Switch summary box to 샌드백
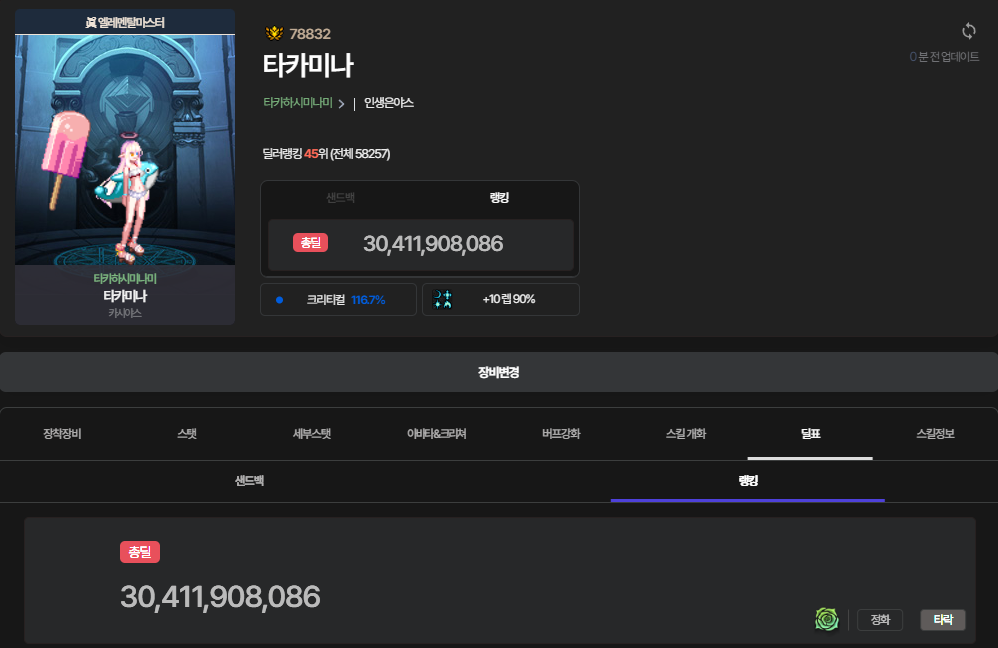Viewport: 998px width, 648px height. tap(340, 198)
